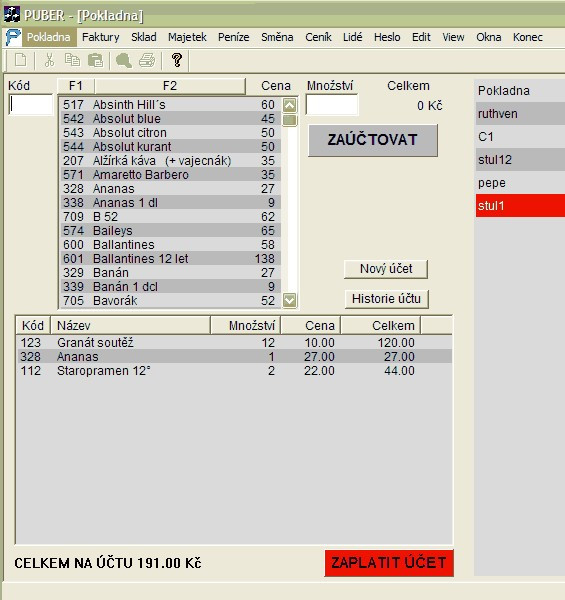Click the red ZAPLATIT ÚČET button

point(389,563)
